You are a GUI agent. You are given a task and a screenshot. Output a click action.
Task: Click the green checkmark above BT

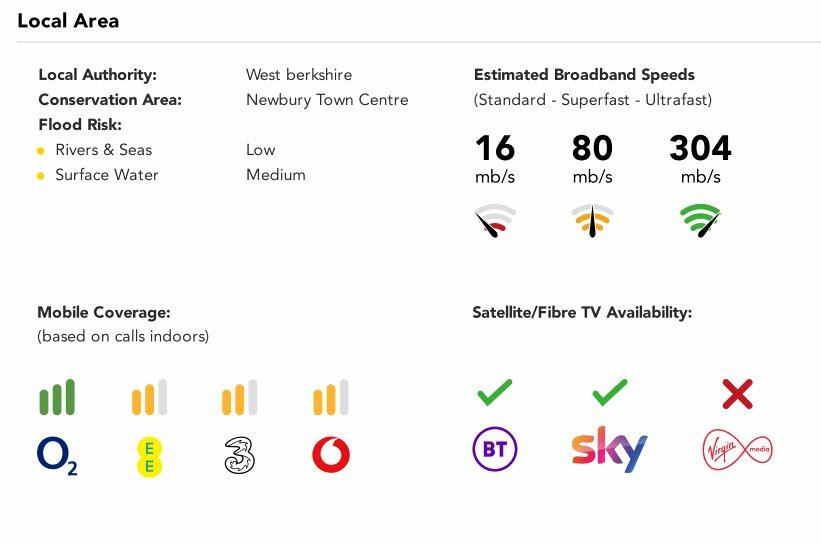click(x=494, y=393)
